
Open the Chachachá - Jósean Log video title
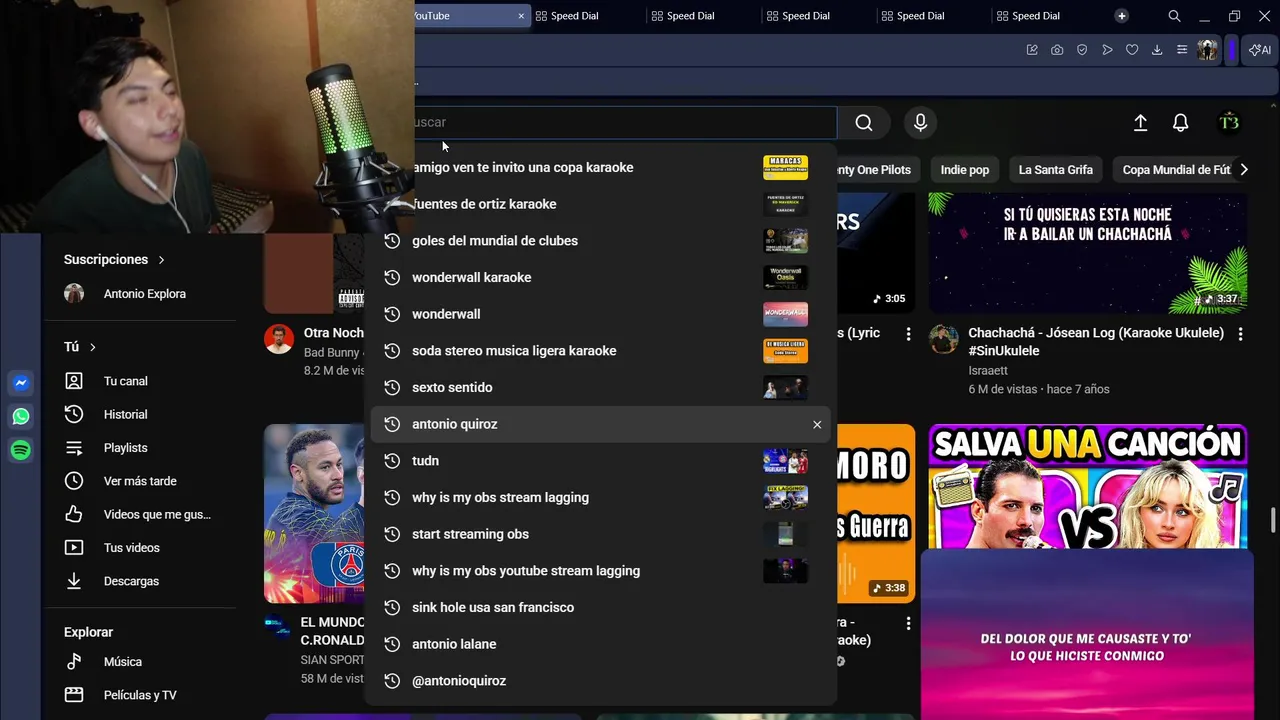point(1096,342)
